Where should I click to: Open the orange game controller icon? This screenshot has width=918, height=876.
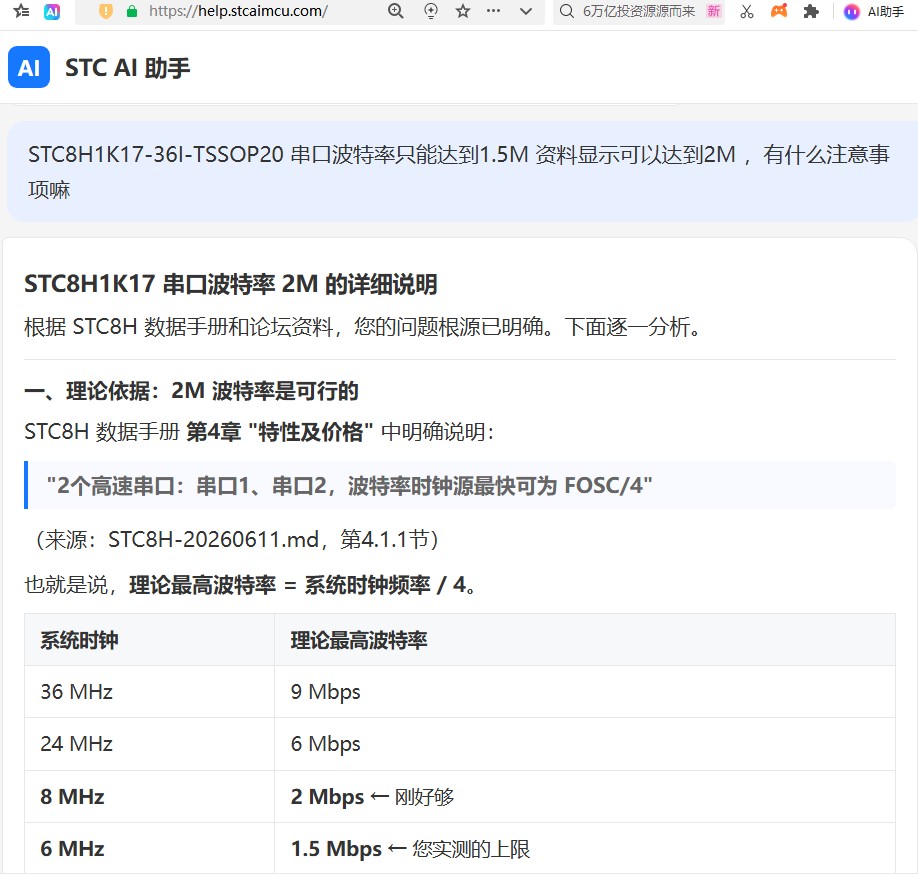779,11
